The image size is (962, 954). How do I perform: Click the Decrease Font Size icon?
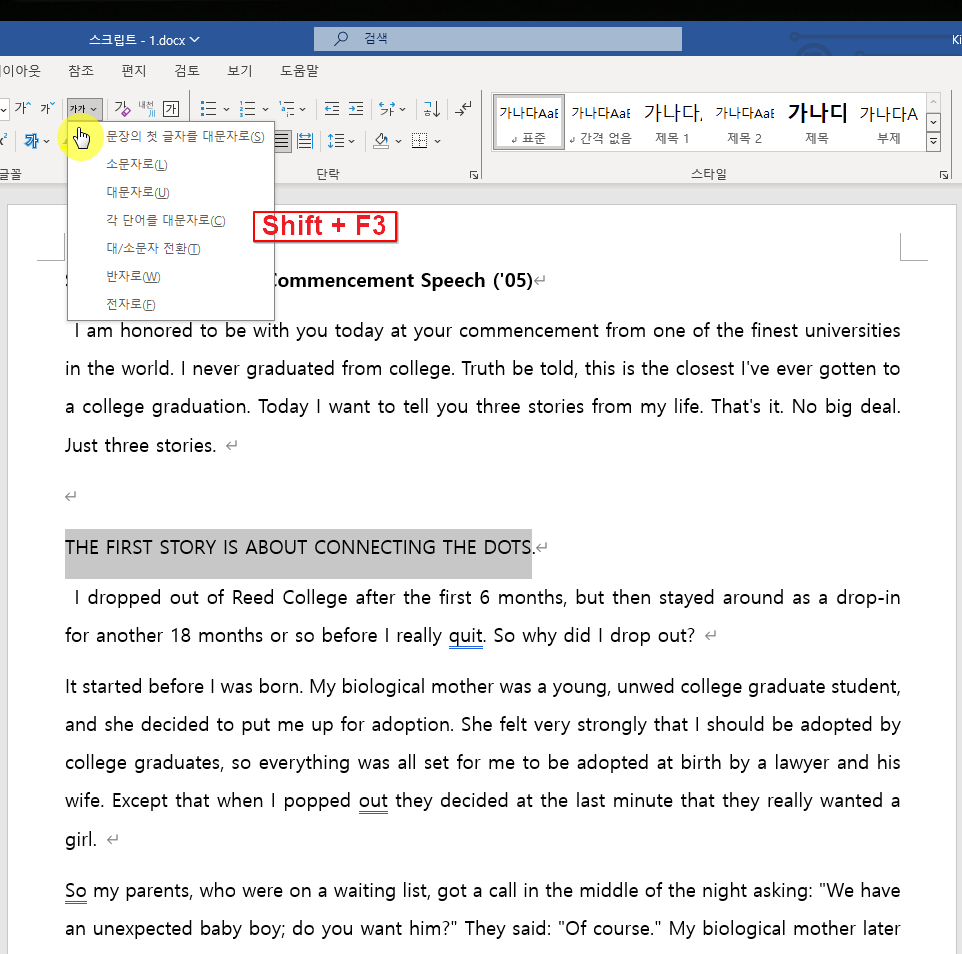[47, 109]
